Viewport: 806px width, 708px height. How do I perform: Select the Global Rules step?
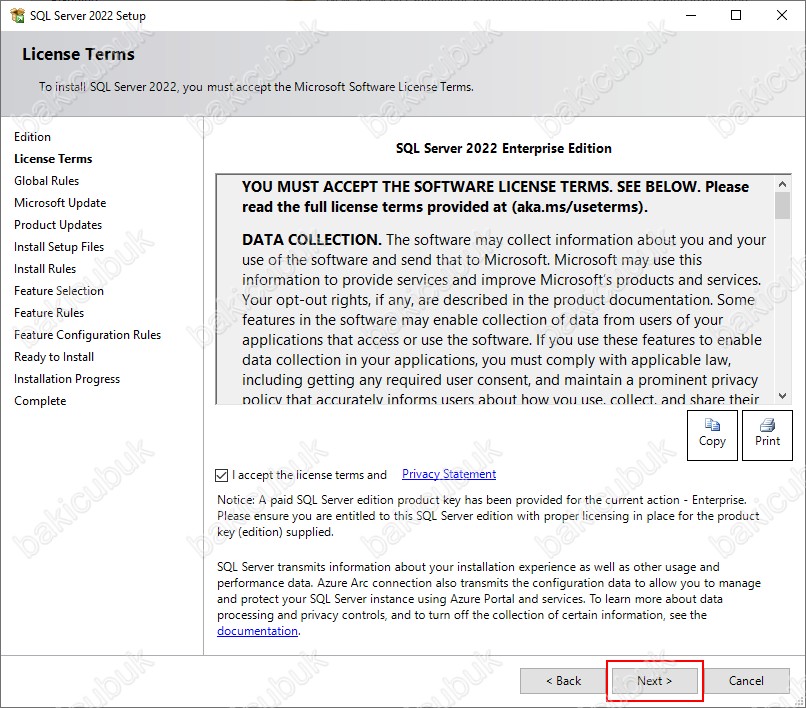[x=46, y=181]
